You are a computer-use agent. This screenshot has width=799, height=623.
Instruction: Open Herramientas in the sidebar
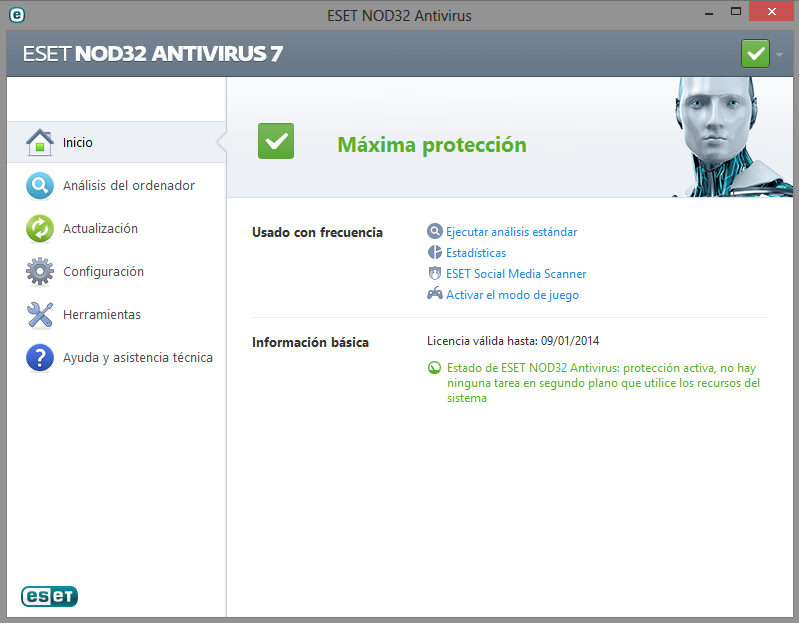tap(117, 314)
